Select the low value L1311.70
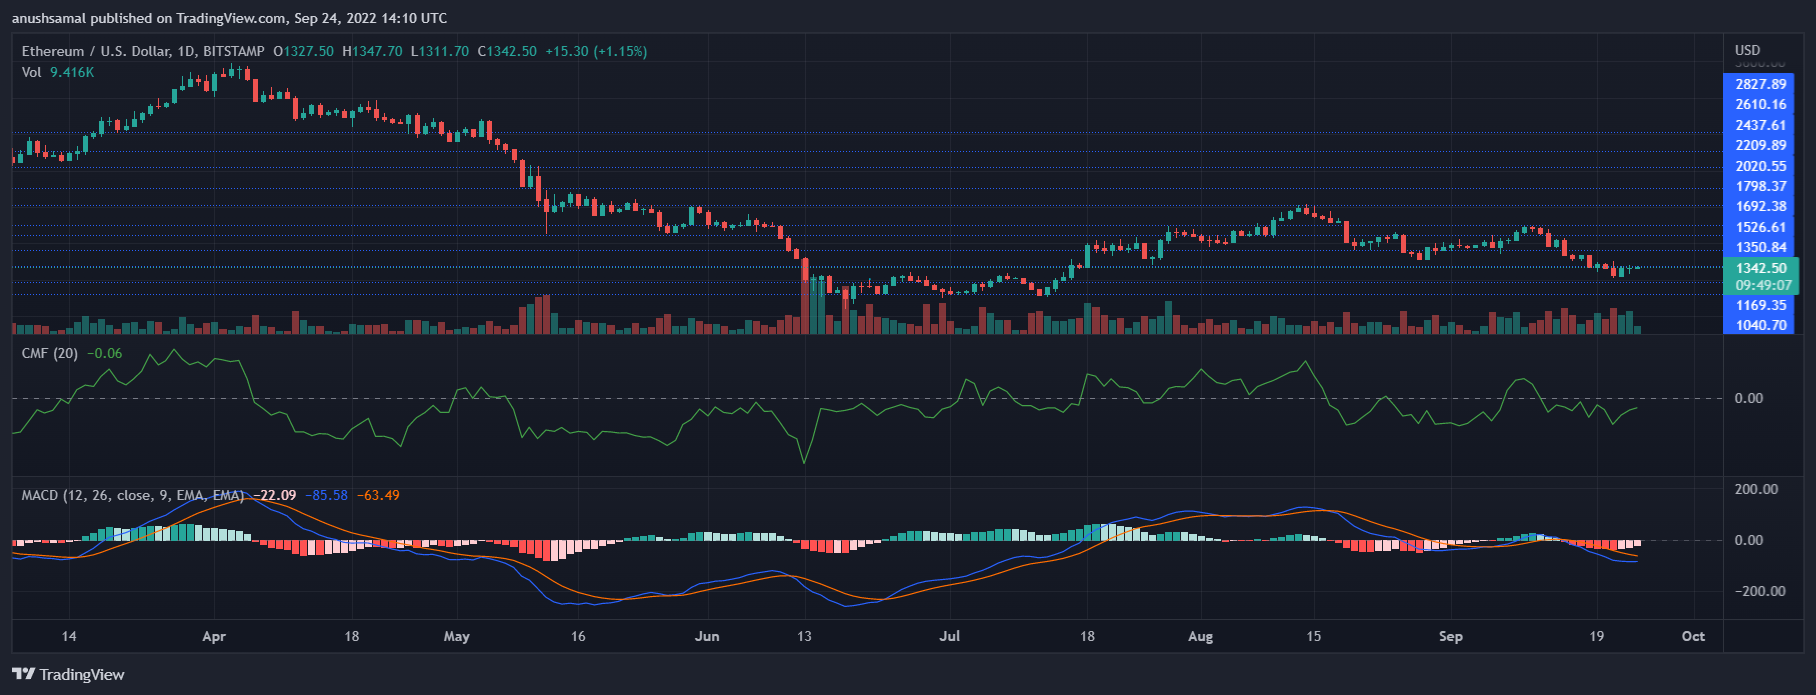 click(440, 51)
